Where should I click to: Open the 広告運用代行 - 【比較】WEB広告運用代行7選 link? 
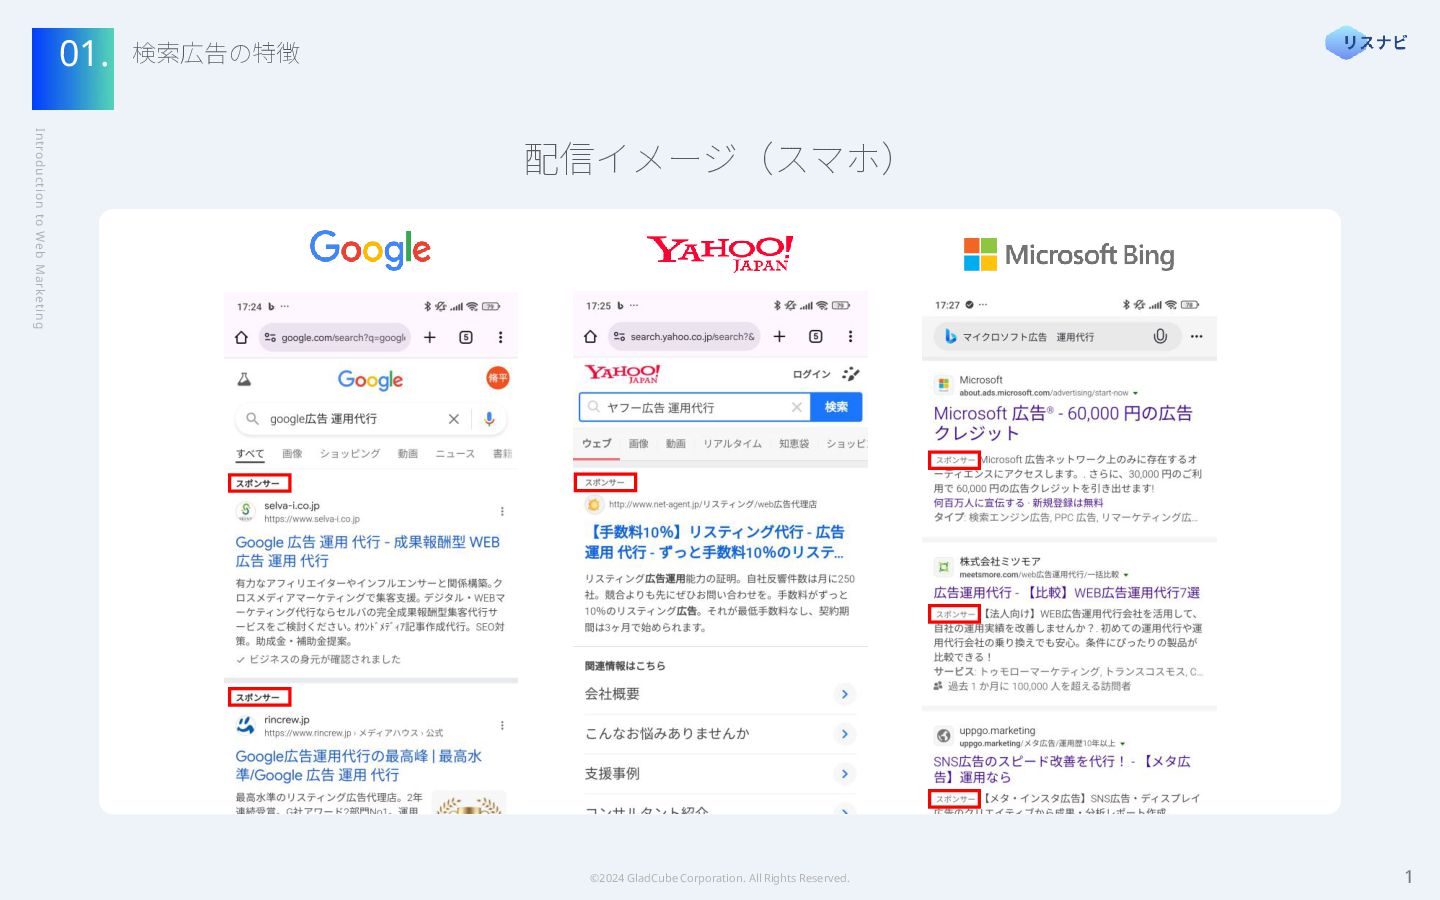(1066, 593)
